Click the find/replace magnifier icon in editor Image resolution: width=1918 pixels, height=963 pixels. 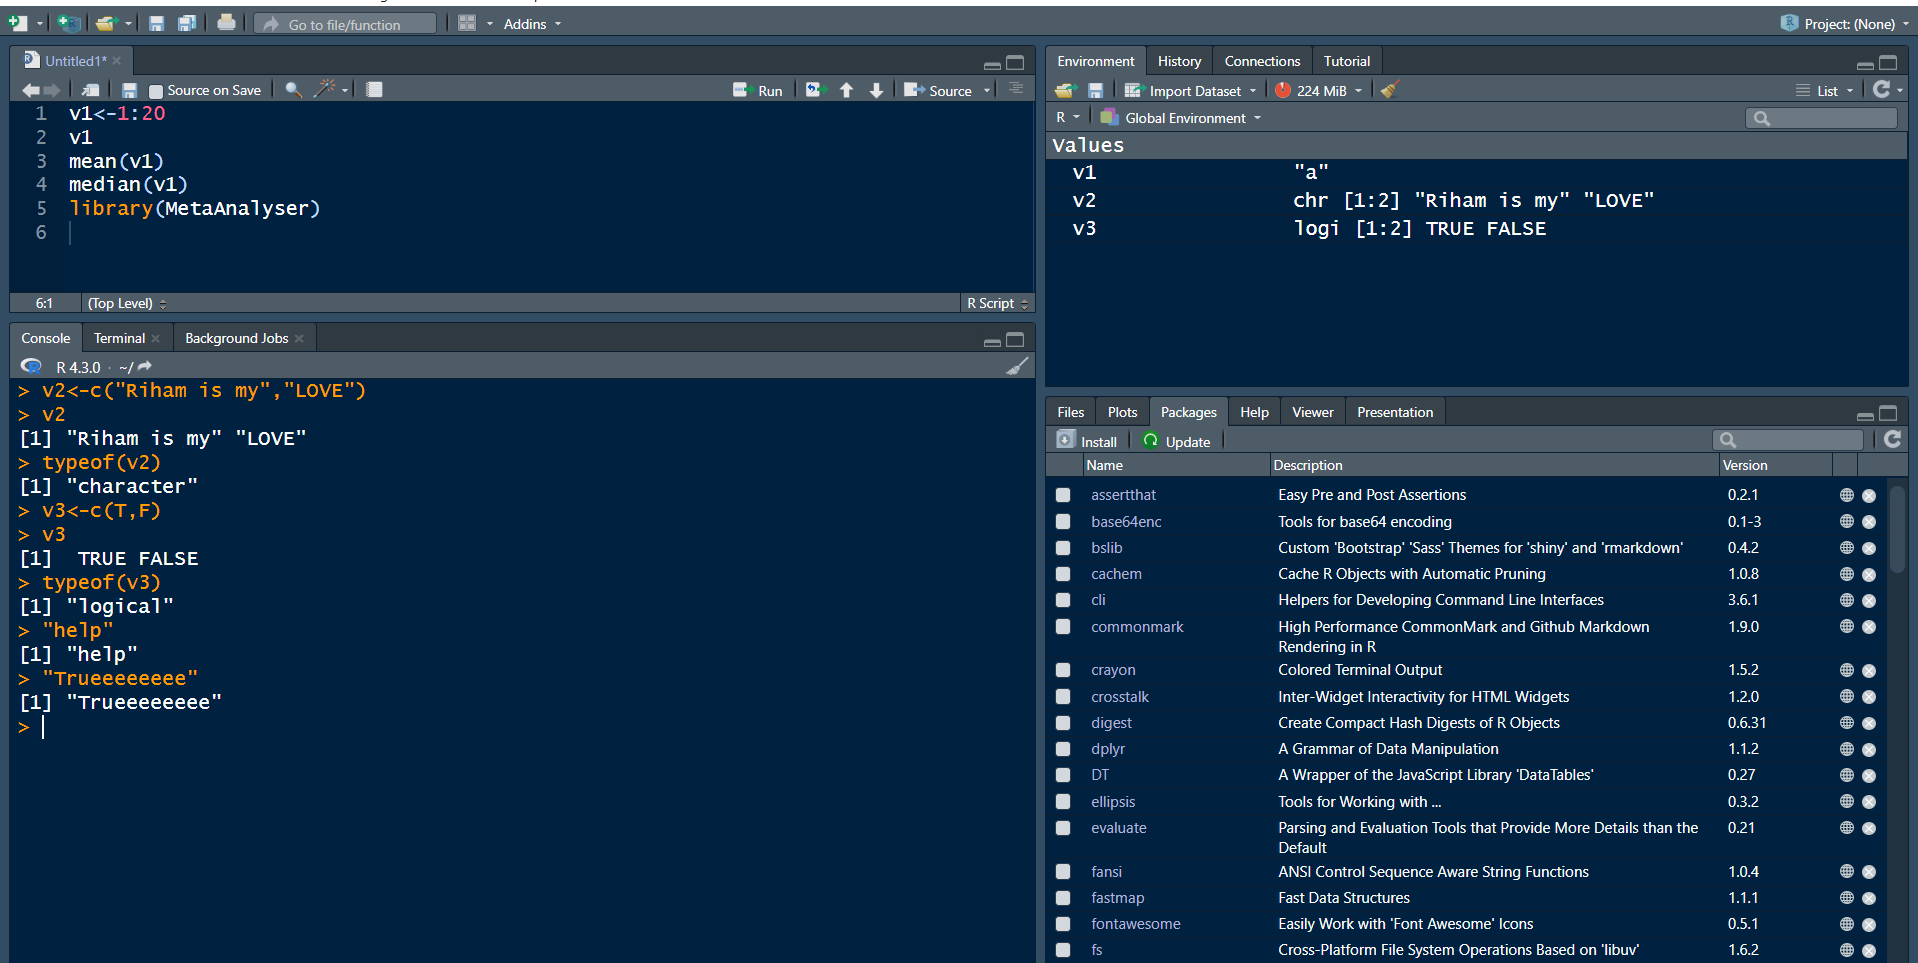point(293,90)
